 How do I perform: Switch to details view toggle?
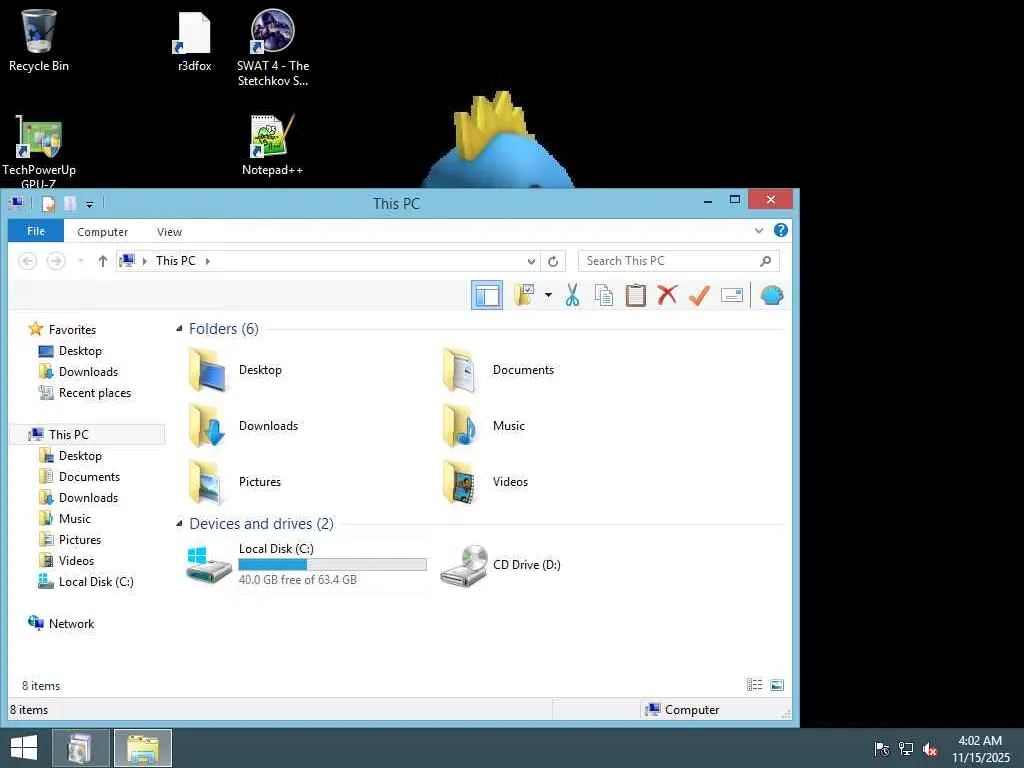pos(754,684)
